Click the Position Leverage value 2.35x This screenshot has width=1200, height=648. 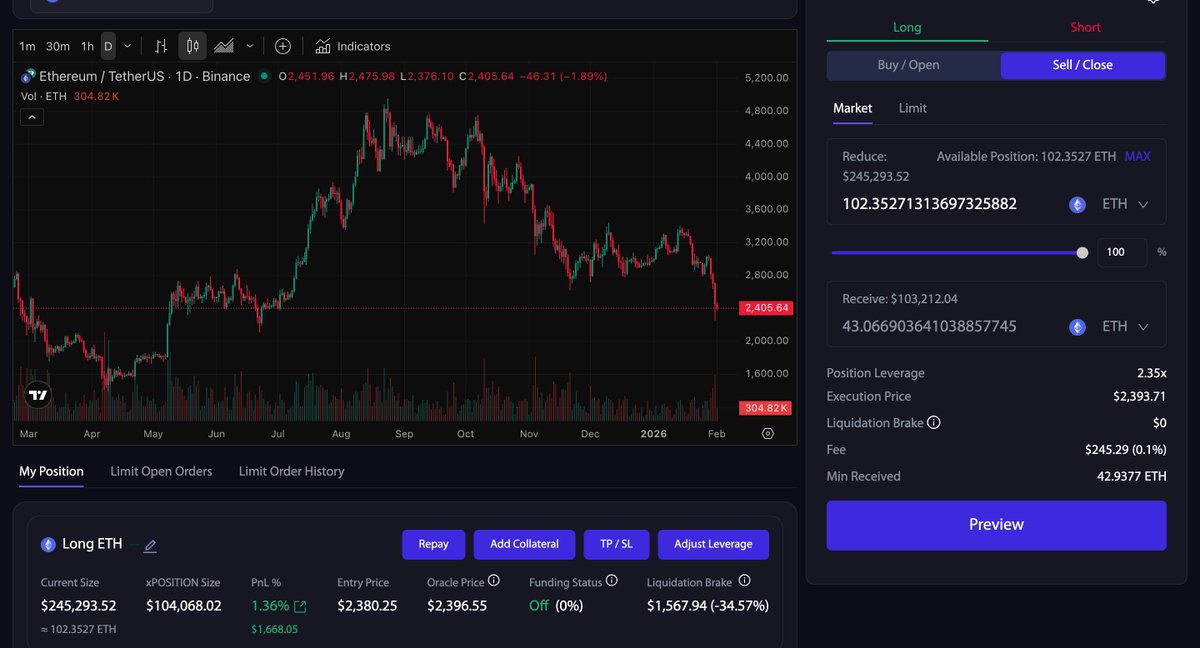click(x=1152, y=373)
